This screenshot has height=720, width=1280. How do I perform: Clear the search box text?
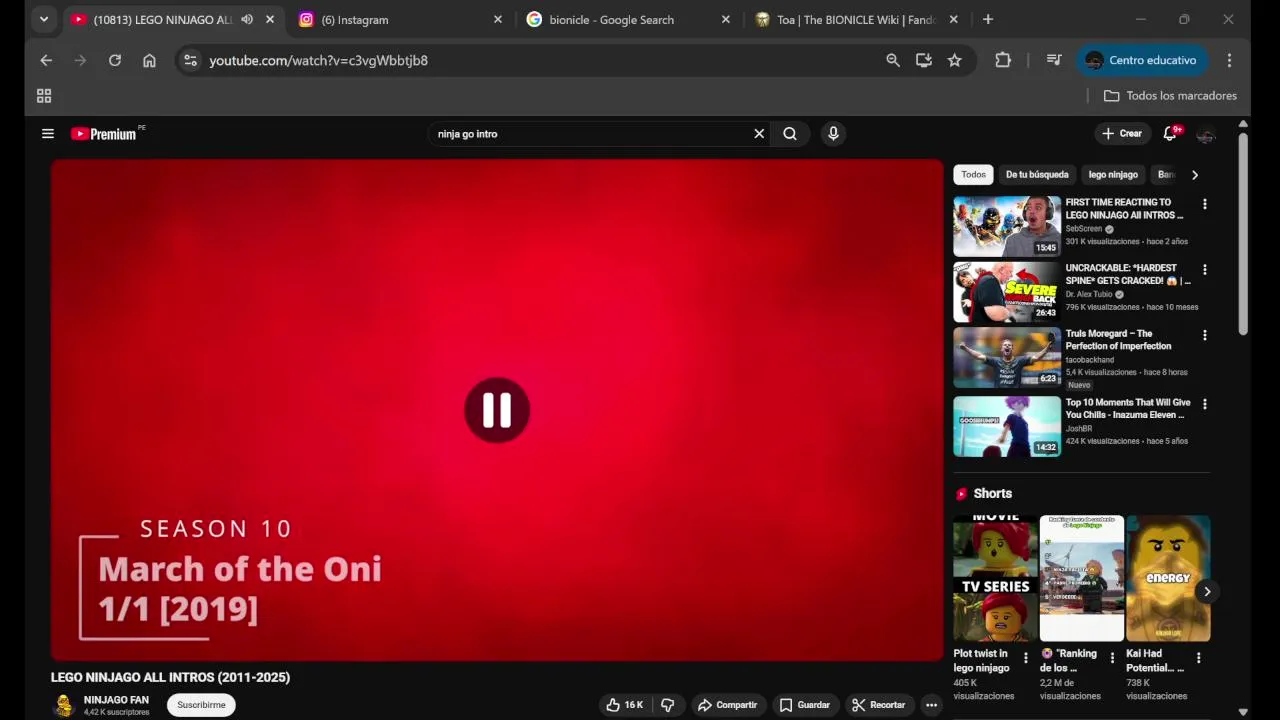[759, 134]
